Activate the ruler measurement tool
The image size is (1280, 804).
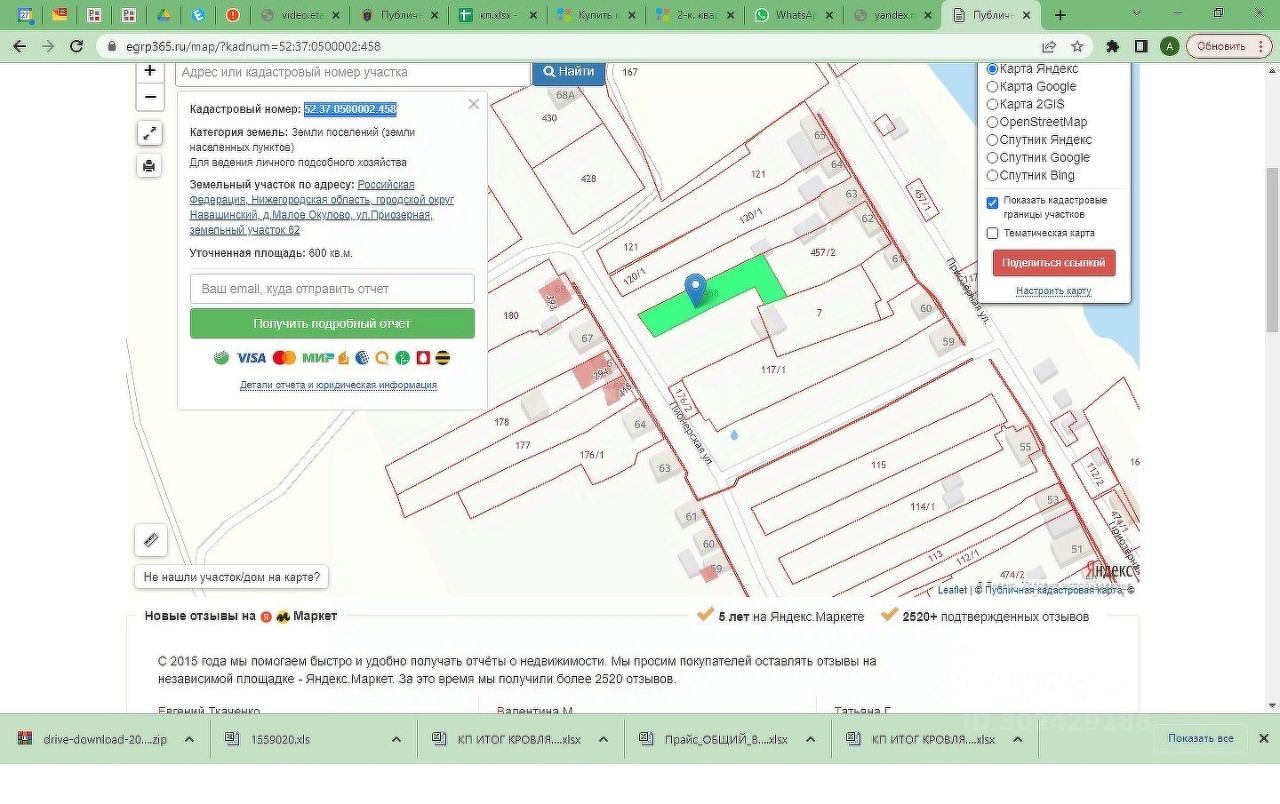(x=151, y=540)
